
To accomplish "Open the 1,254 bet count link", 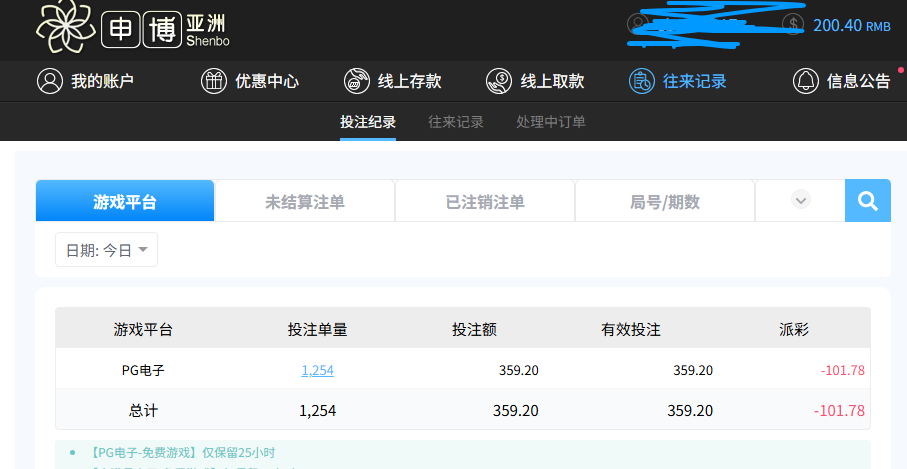I will [317, 370].
